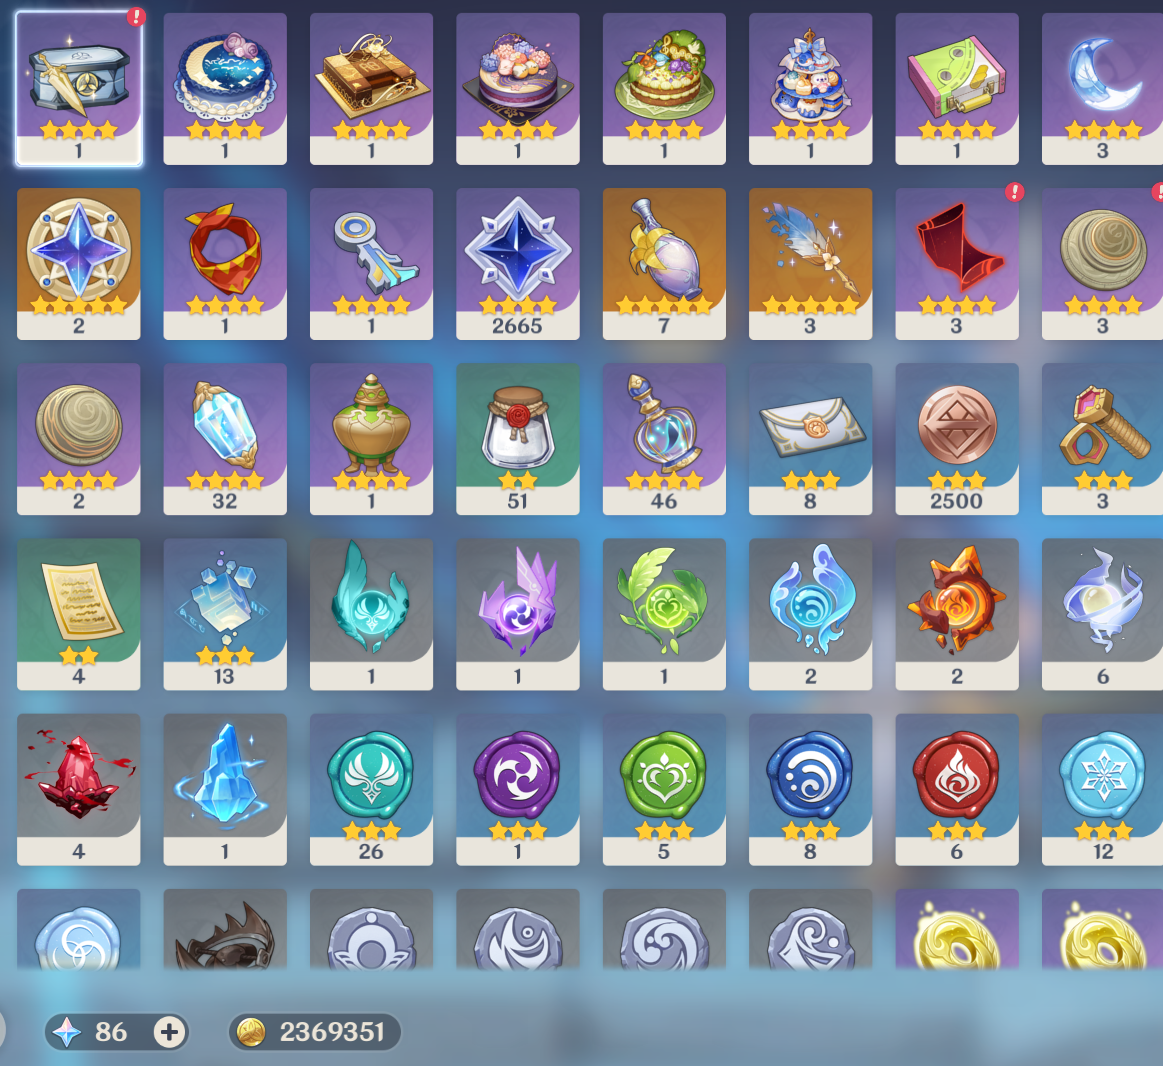Select the blue Hydro water emblem
Image resolution: width=1163 pixels, height=1066 pixels.
(811, 614)
